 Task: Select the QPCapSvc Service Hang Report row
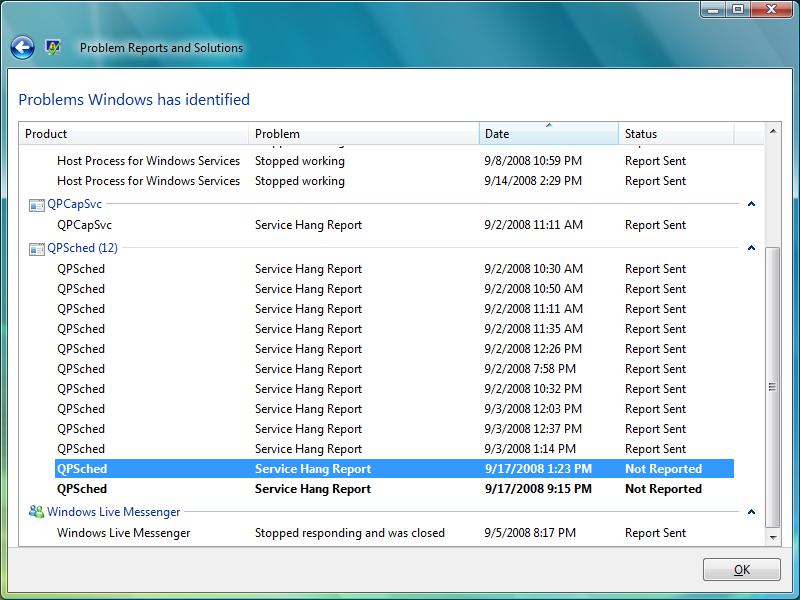pyautogui.click(x=394, y=225)
